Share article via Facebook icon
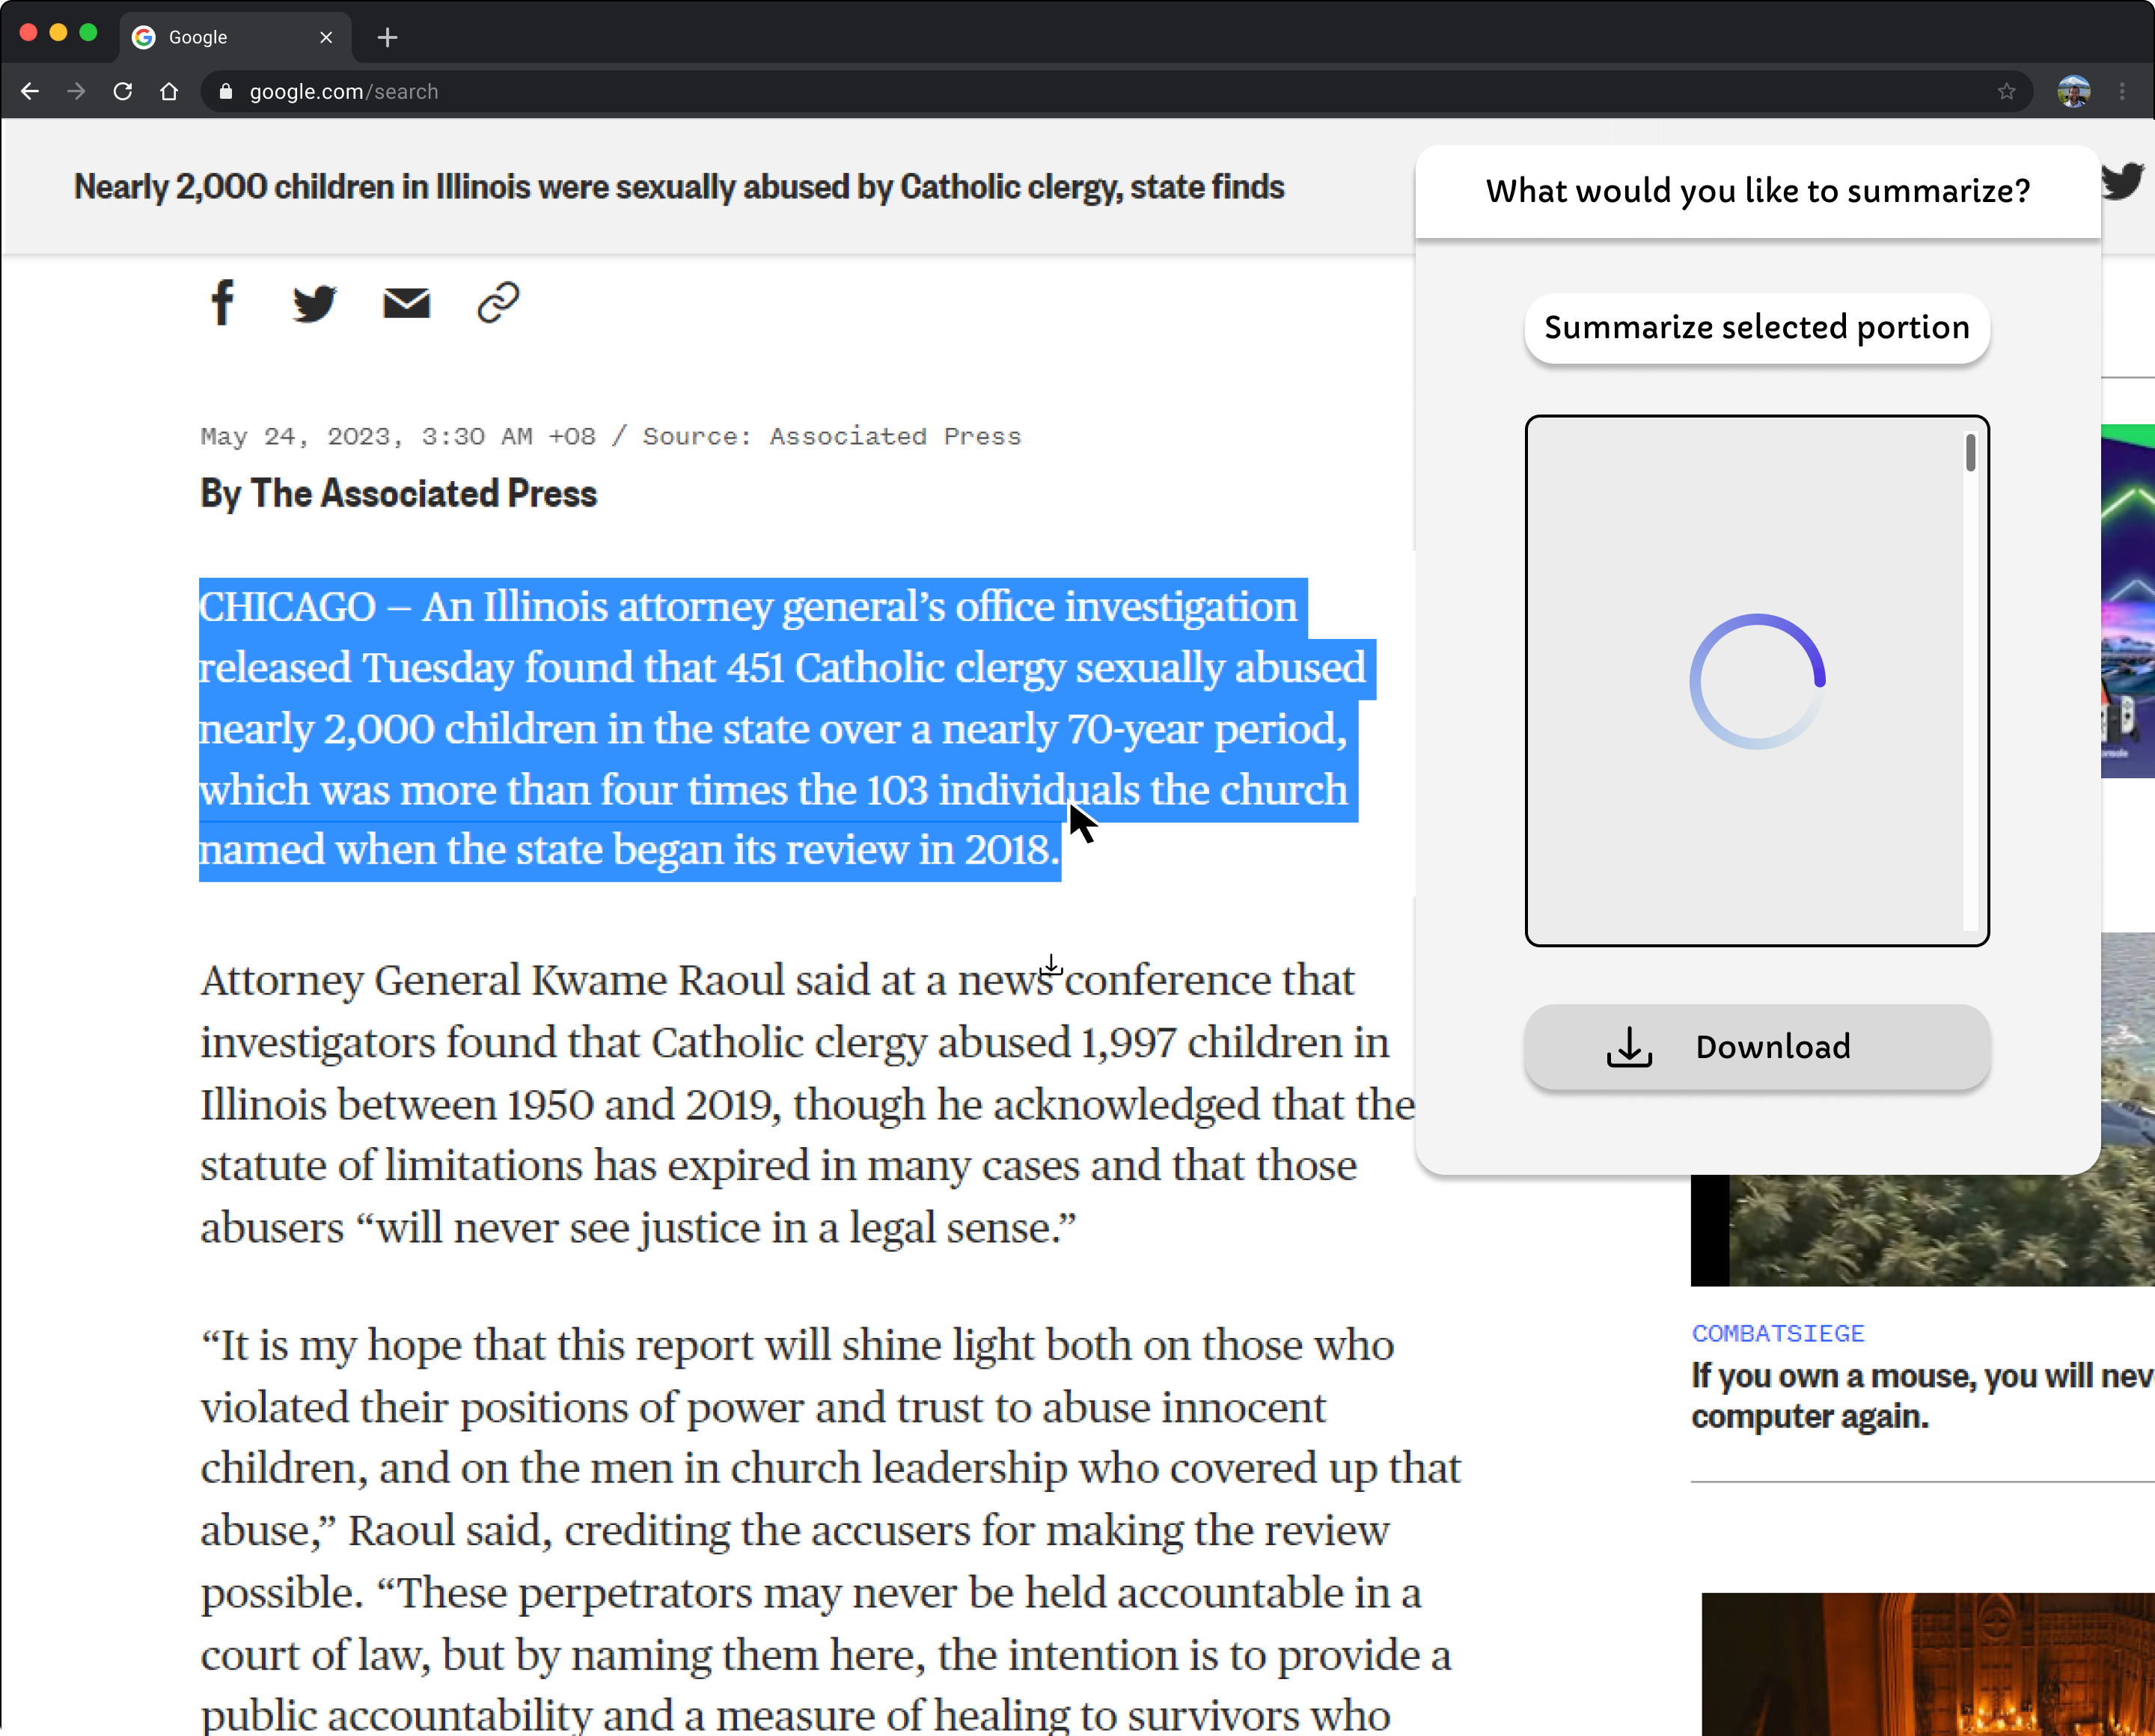 coord(223,302)
